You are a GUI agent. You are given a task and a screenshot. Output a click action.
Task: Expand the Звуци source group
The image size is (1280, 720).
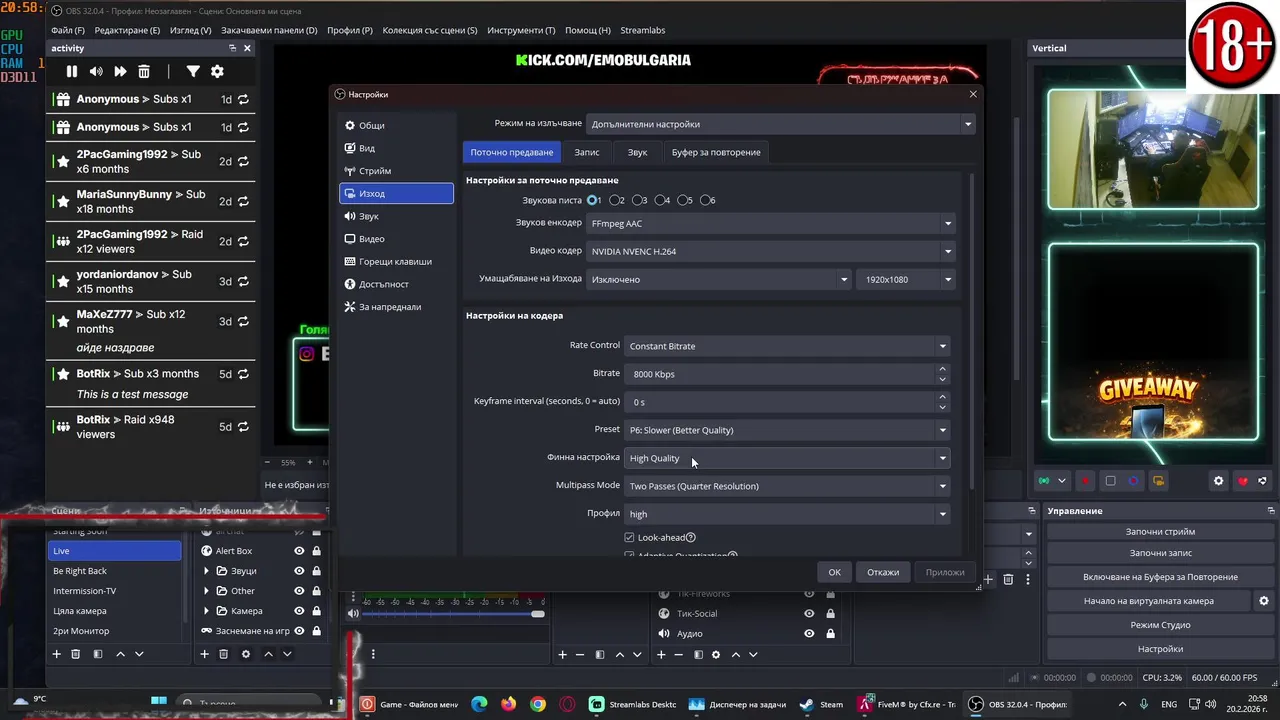click(x=207, y=571)
